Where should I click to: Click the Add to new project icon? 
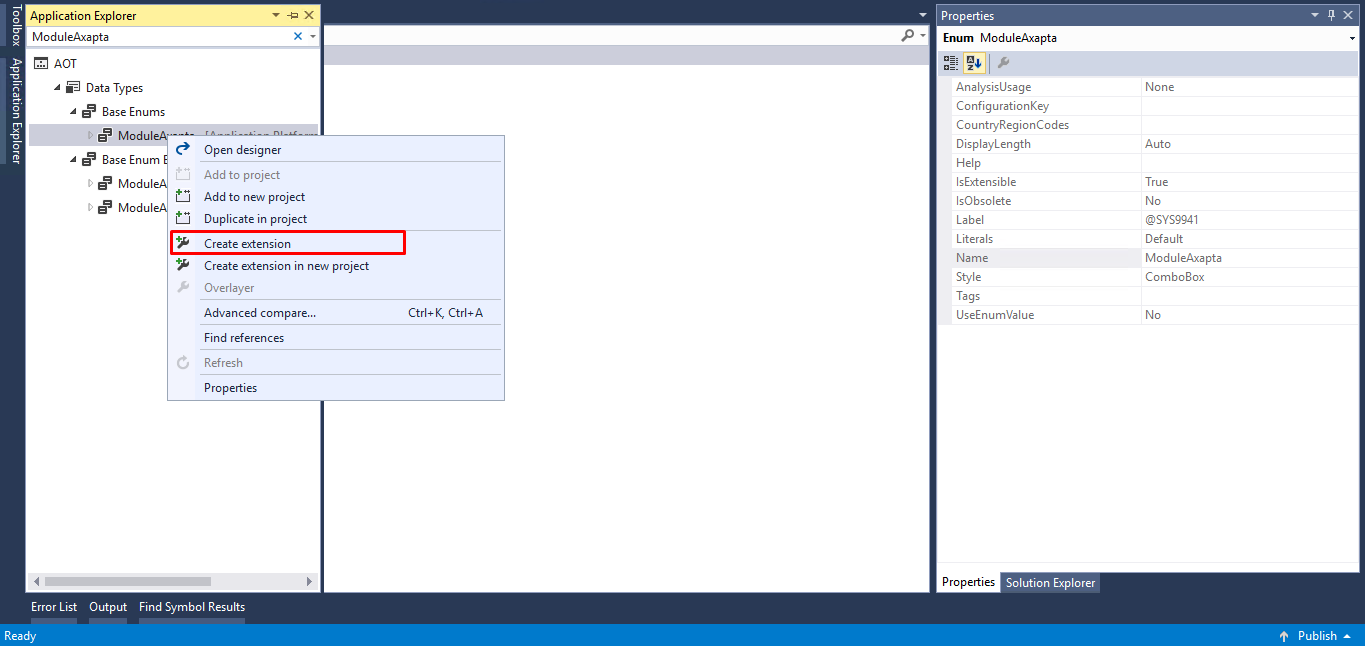point(183,196)
